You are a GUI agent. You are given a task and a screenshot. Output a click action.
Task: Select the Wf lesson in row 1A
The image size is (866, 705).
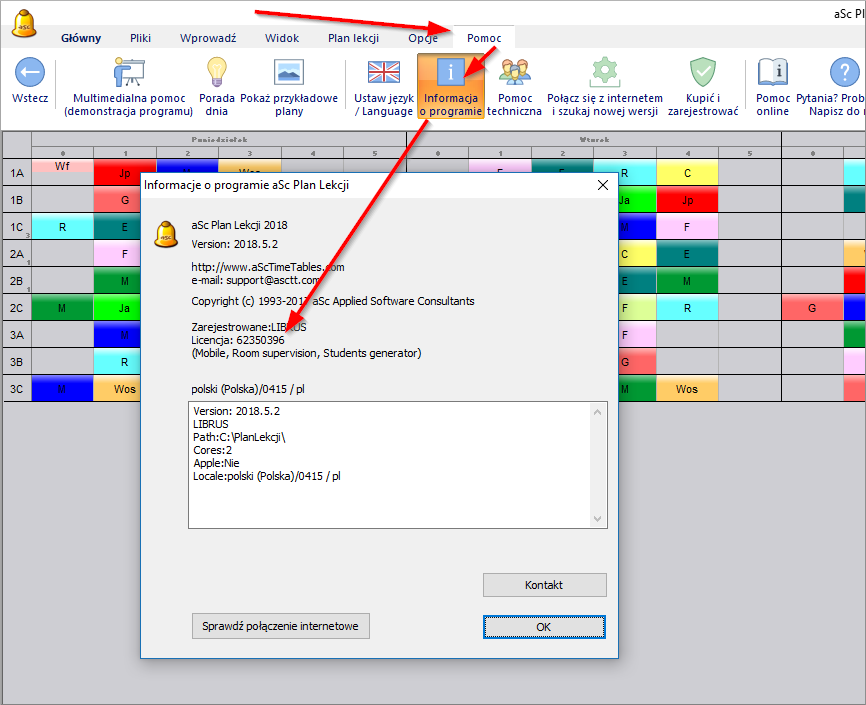(x=62, y=166)
